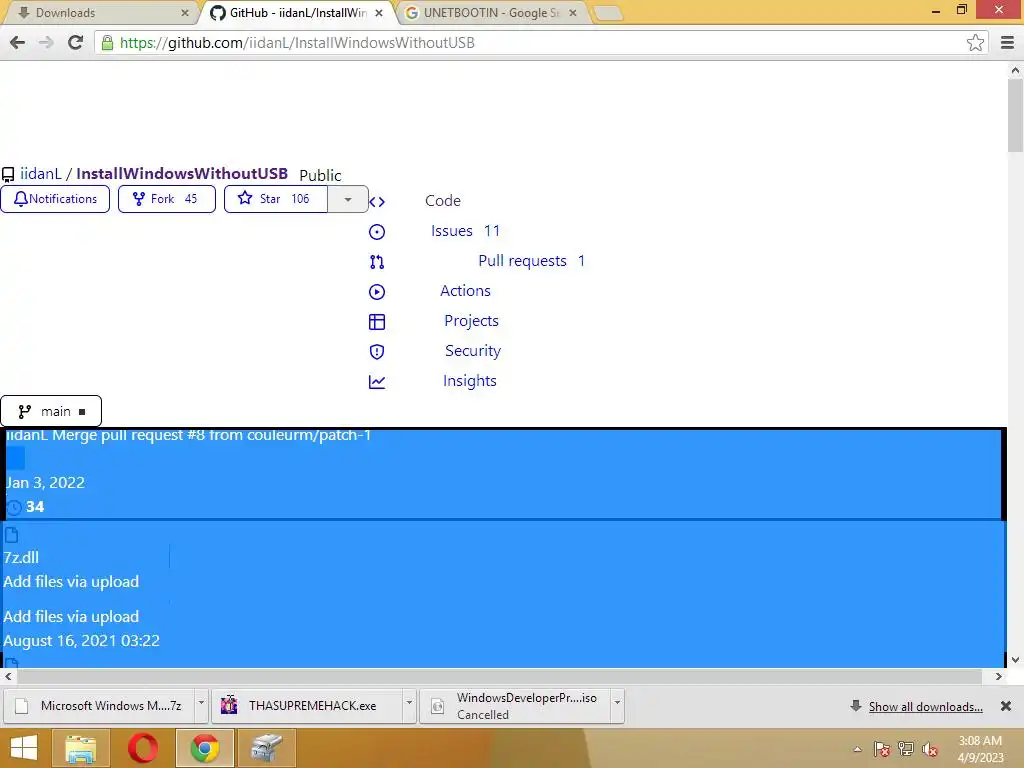Screen dimensions: 1024x768
Task: Click the horizontal scrollbar right arrow
Action: 999,677
